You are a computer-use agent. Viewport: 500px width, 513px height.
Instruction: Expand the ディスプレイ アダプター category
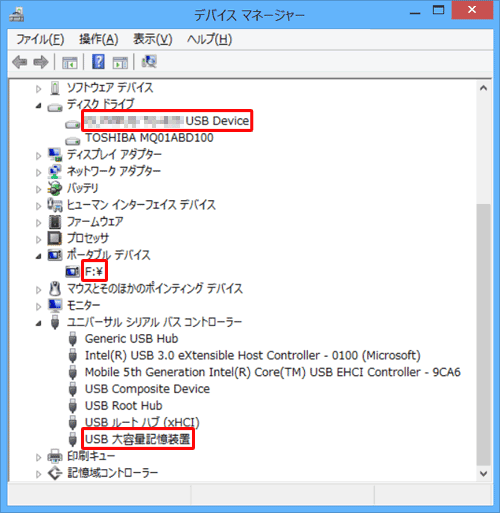(39, 156)
